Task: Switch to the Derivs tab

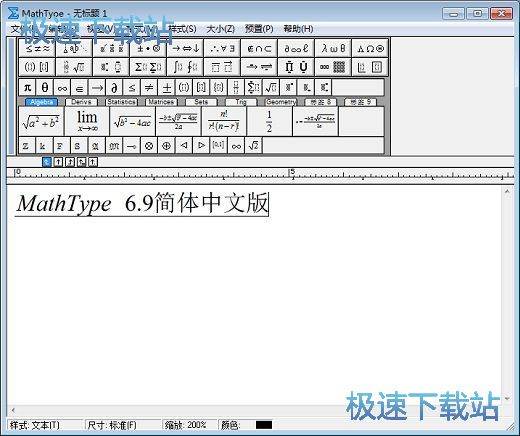Action: click(81, 102)
